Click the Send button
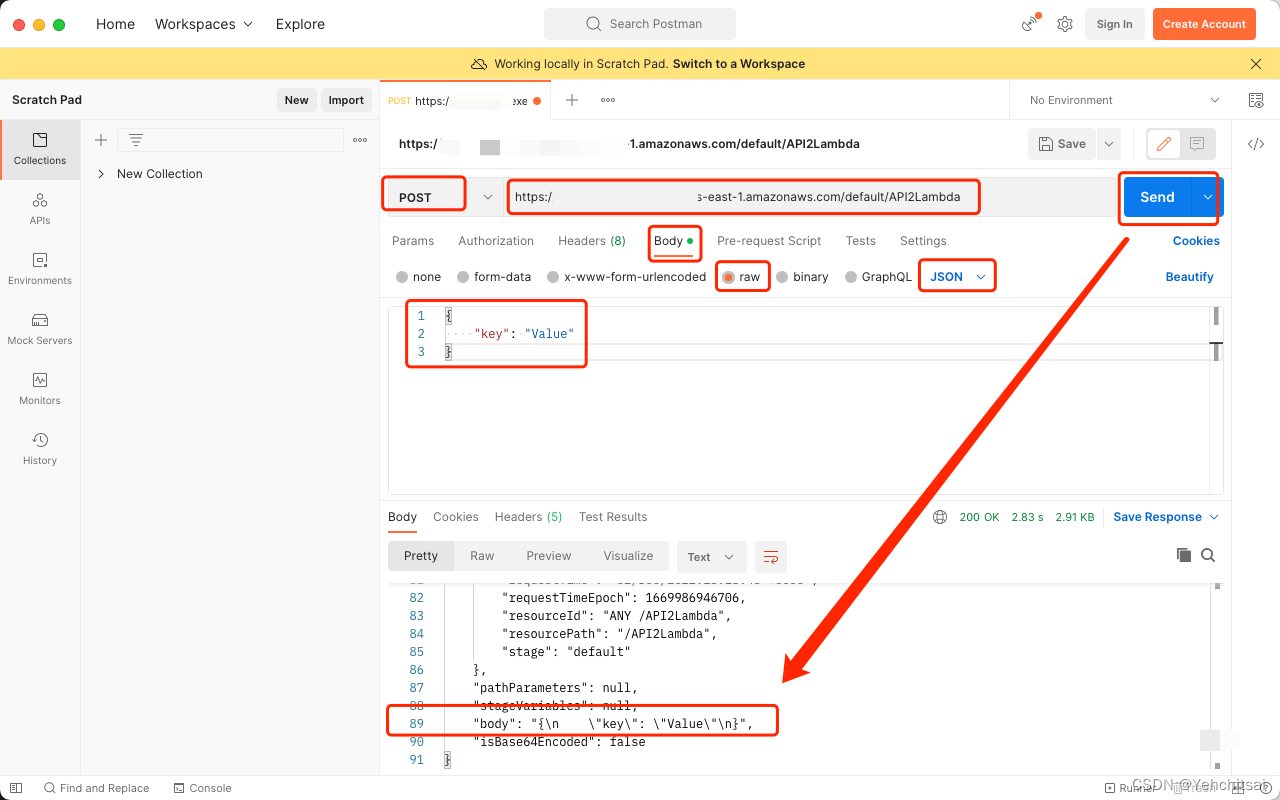1280x800 pixels. click(x=1158, y=197)
